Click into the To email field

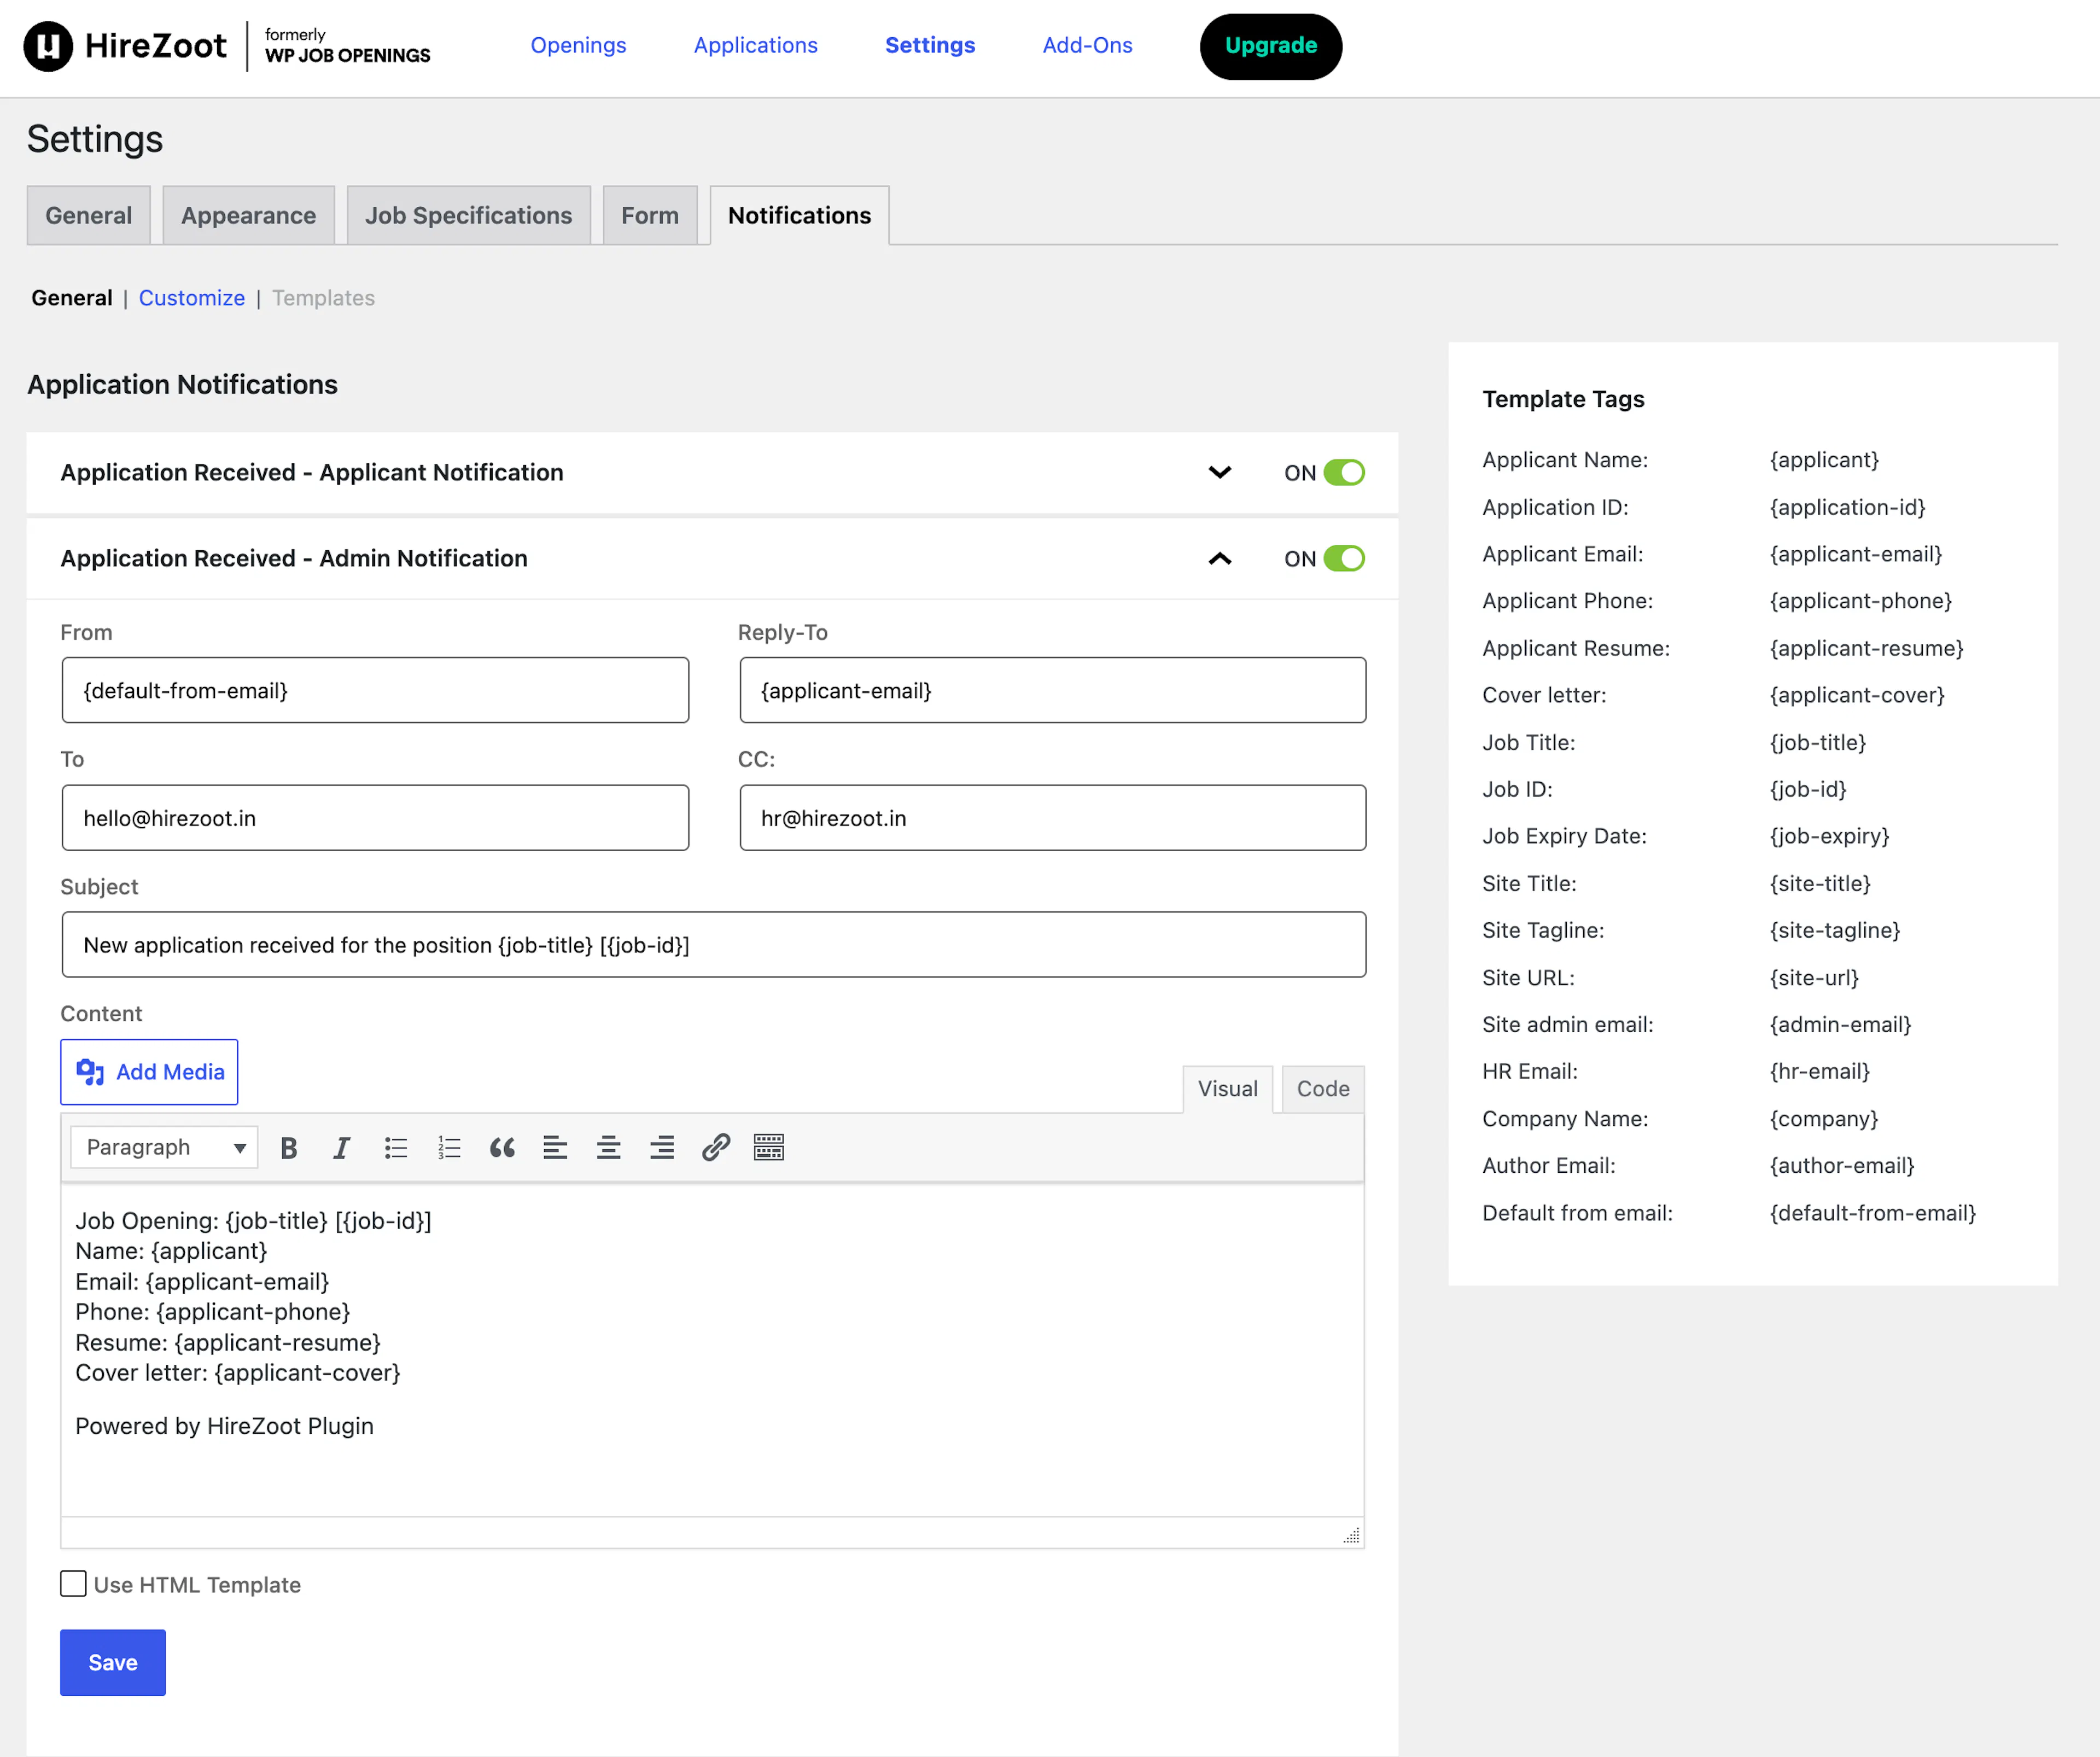pyautogui.click(x=375, y=818)
